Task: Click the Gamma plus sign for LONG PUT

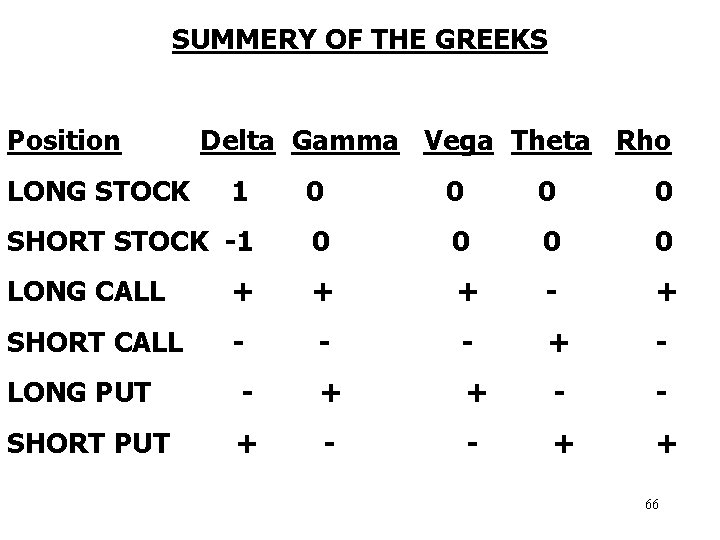Action: [329, 393]
